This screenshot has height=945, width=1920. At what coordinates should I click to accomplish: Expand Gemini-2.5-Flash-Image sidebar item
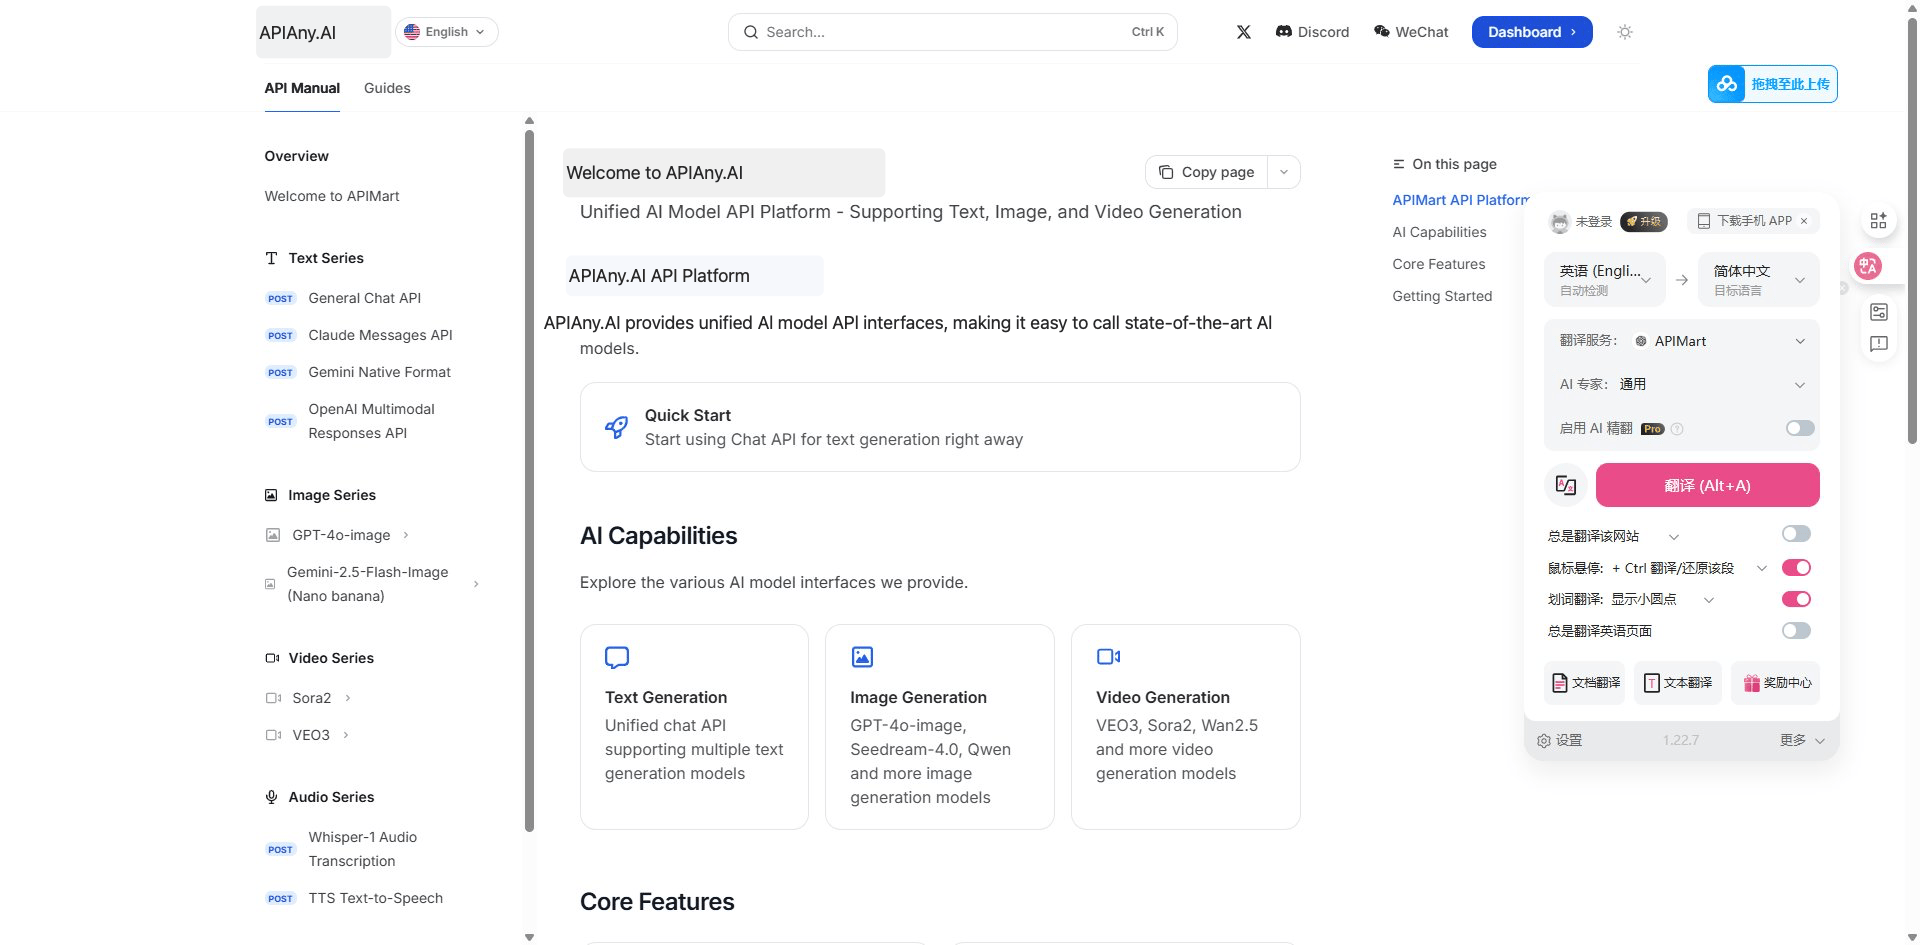[476, 584]
